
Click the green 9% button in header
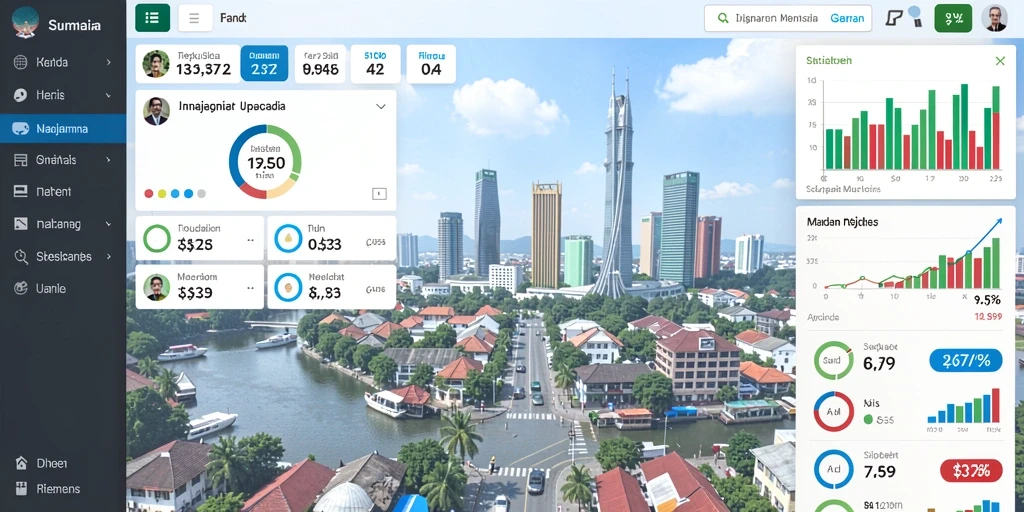pos(953,18)
